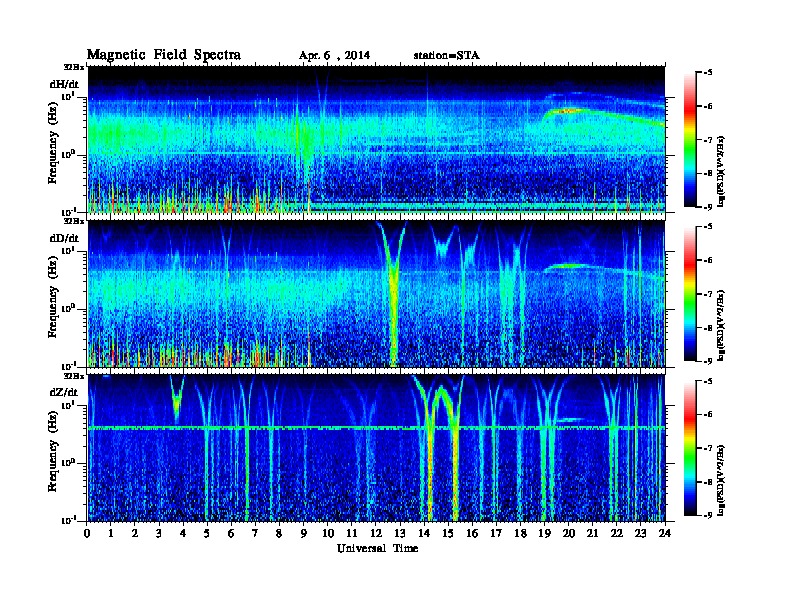Viewport: 792px width, 612px height.
Task: Click hour tick label "7" on time axis
Action: pos(256,533)
